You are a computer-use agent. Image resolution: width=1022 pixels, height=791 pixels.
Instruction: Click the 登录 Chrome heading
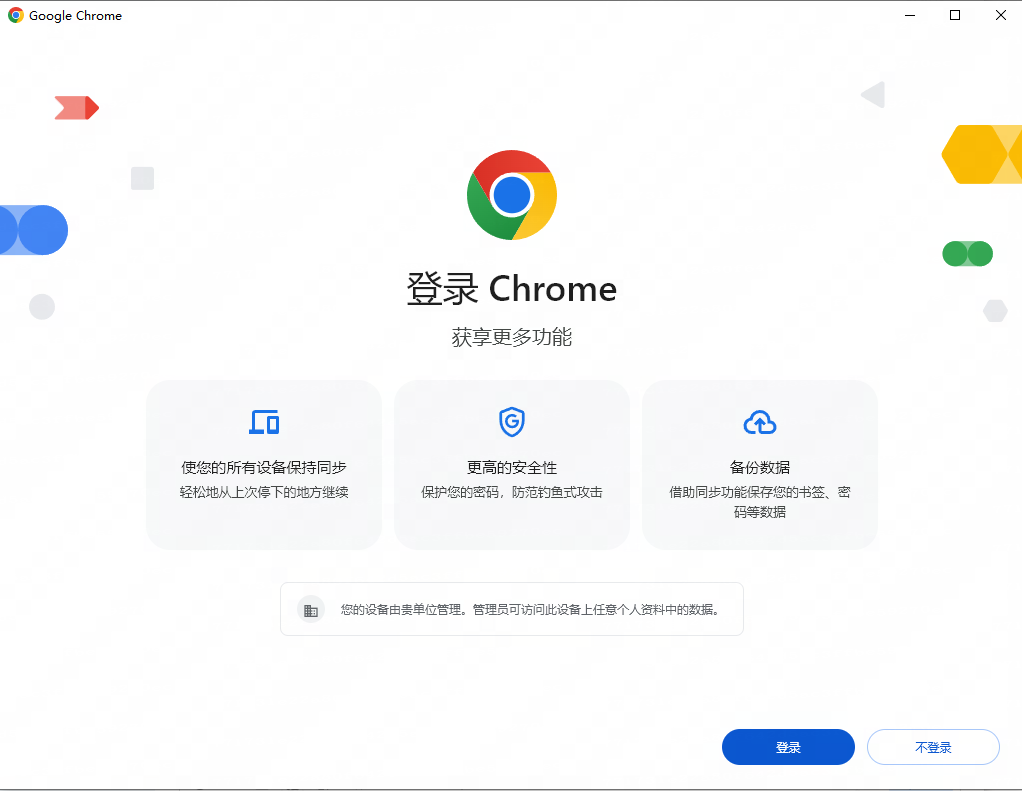tap(512, 289)
